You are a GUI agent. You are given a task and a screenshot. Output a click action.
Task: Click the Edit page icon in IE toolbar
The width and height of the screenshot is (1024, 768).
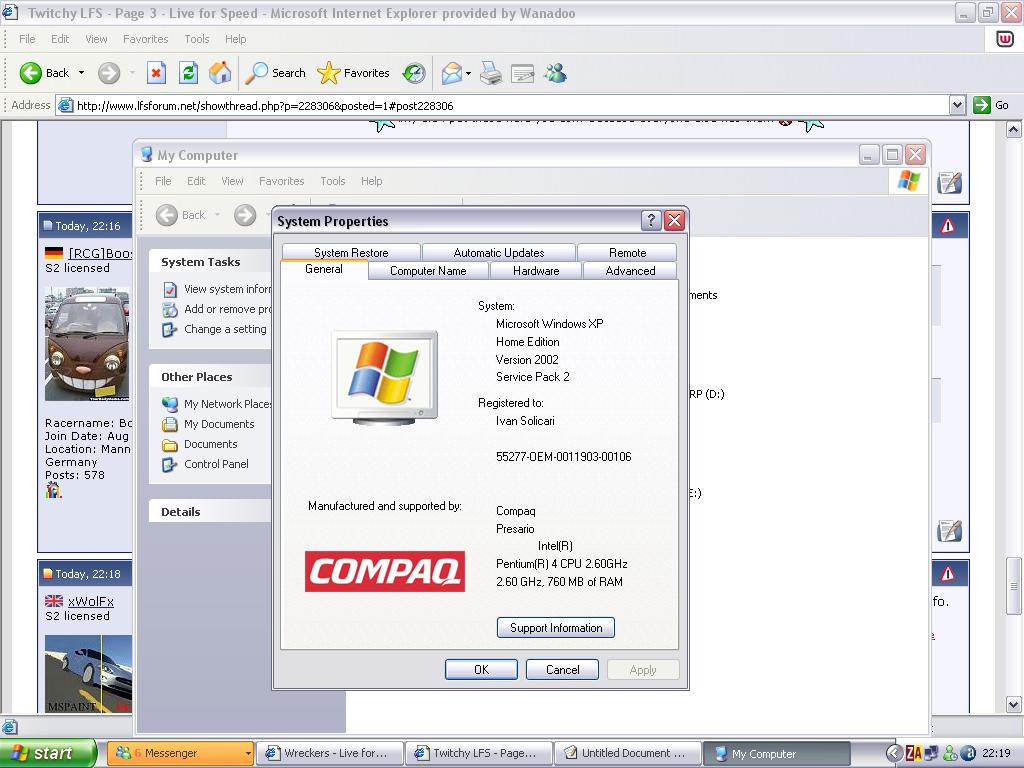click(x=522, y=73)
